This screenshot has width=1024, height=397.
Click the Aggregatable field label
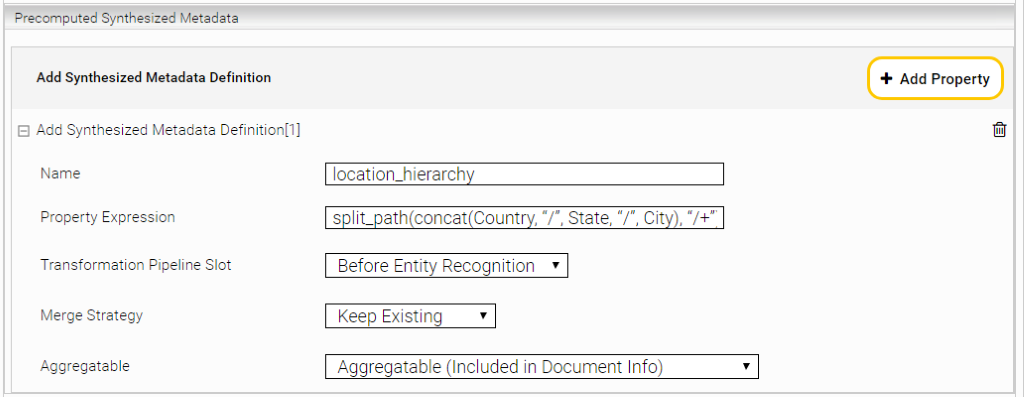[85, 366]
